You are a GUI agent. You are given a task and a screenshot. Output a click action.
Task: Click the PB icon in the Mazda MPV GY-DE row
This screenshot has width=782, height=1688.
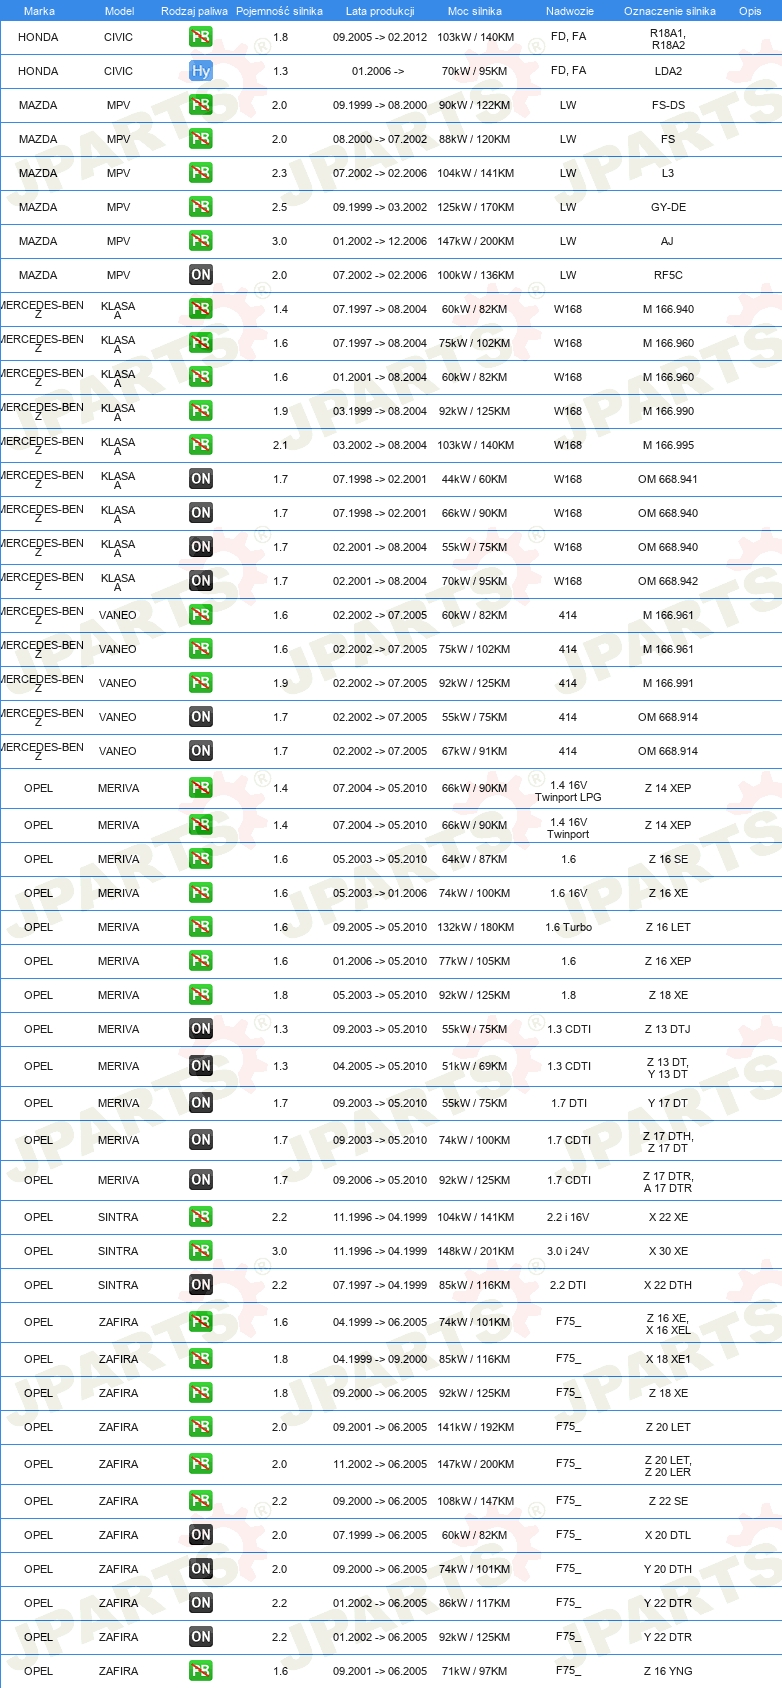click(201, 207)
